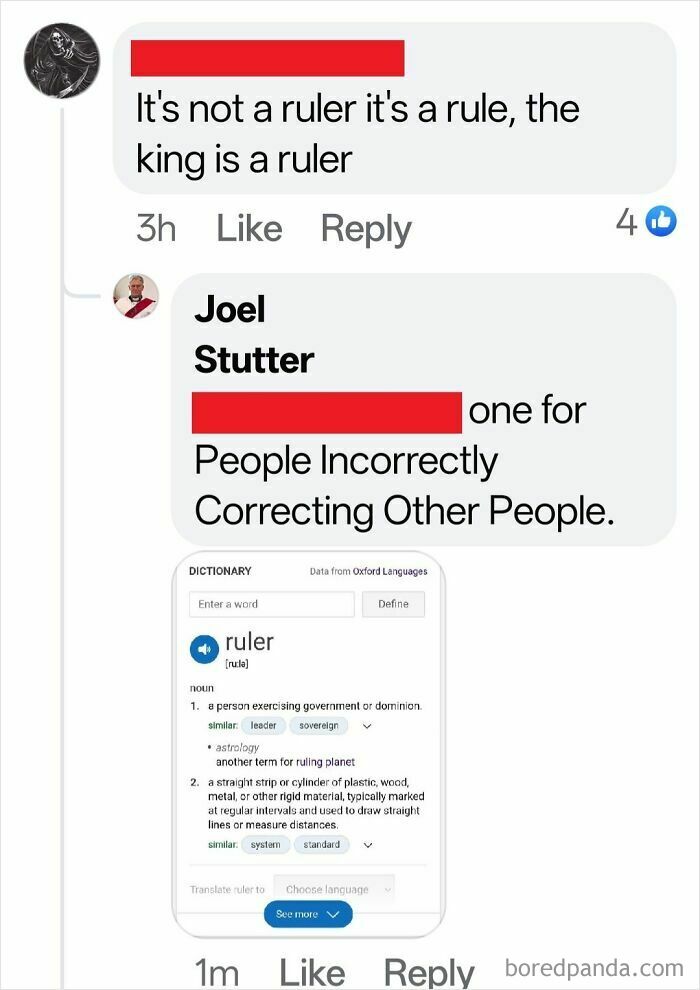The image size is (700, 990).
Task: Click the Enter a word search field
Action: pyautogui.click(x=271, y=604)
